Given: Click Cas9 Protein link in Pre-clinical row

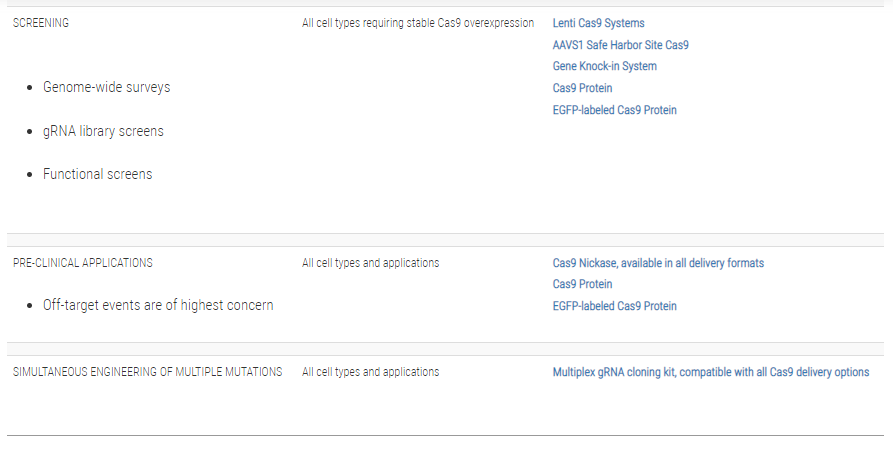Looking at the screenshot, I should pos(582,284).
